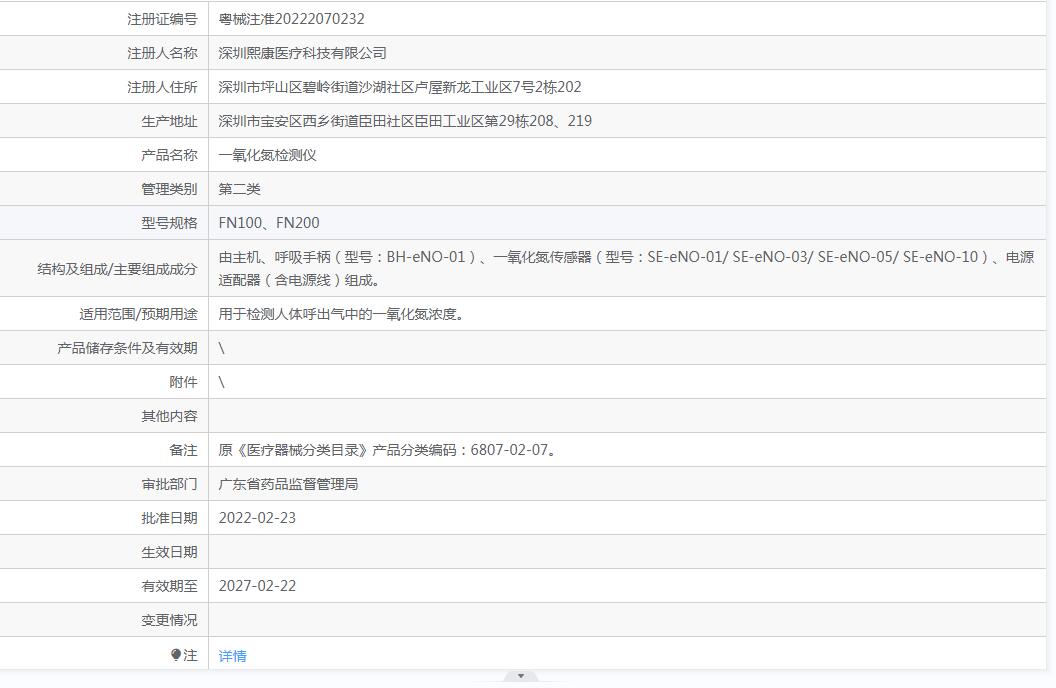Select registration number 粤械注准20222070232
The image size is (1056, 688).
(292, 20)
